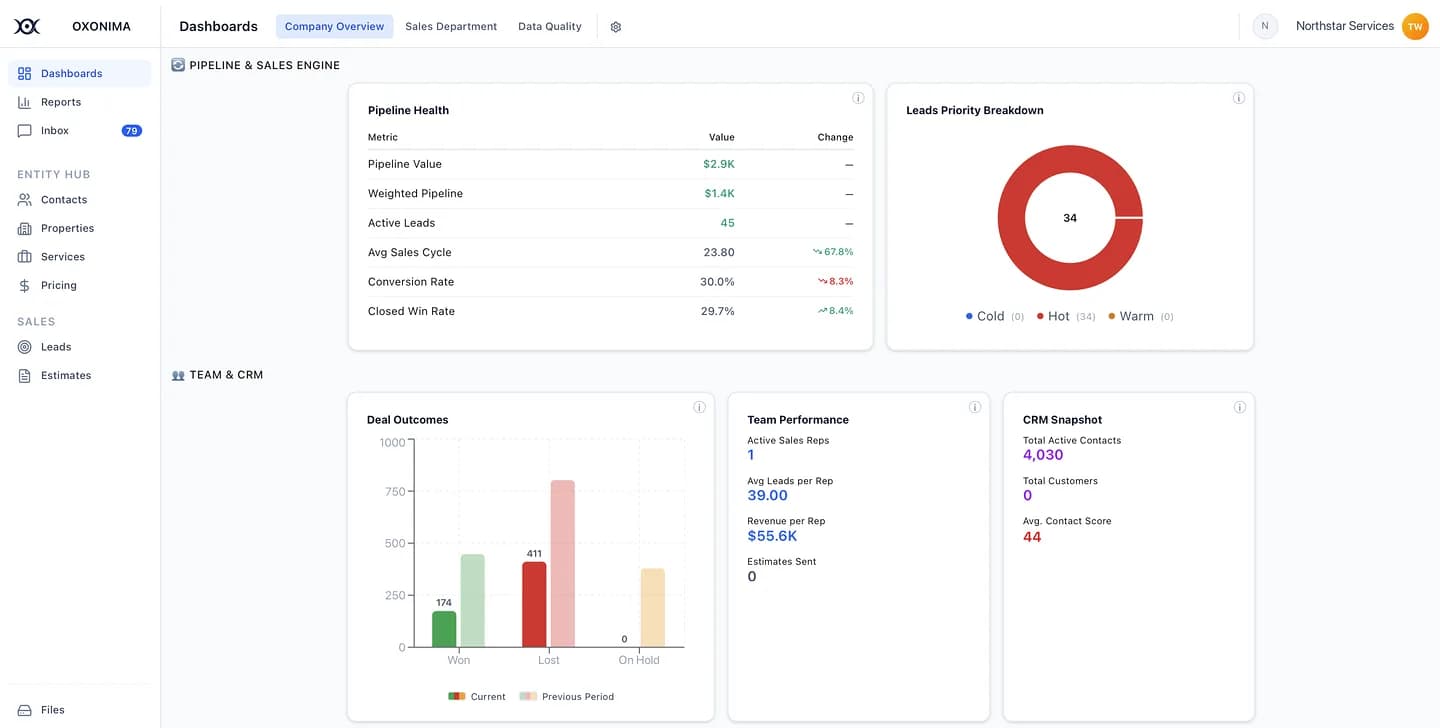
Task: Toggle the Hot legend item
Action: tap(1066, 316)
